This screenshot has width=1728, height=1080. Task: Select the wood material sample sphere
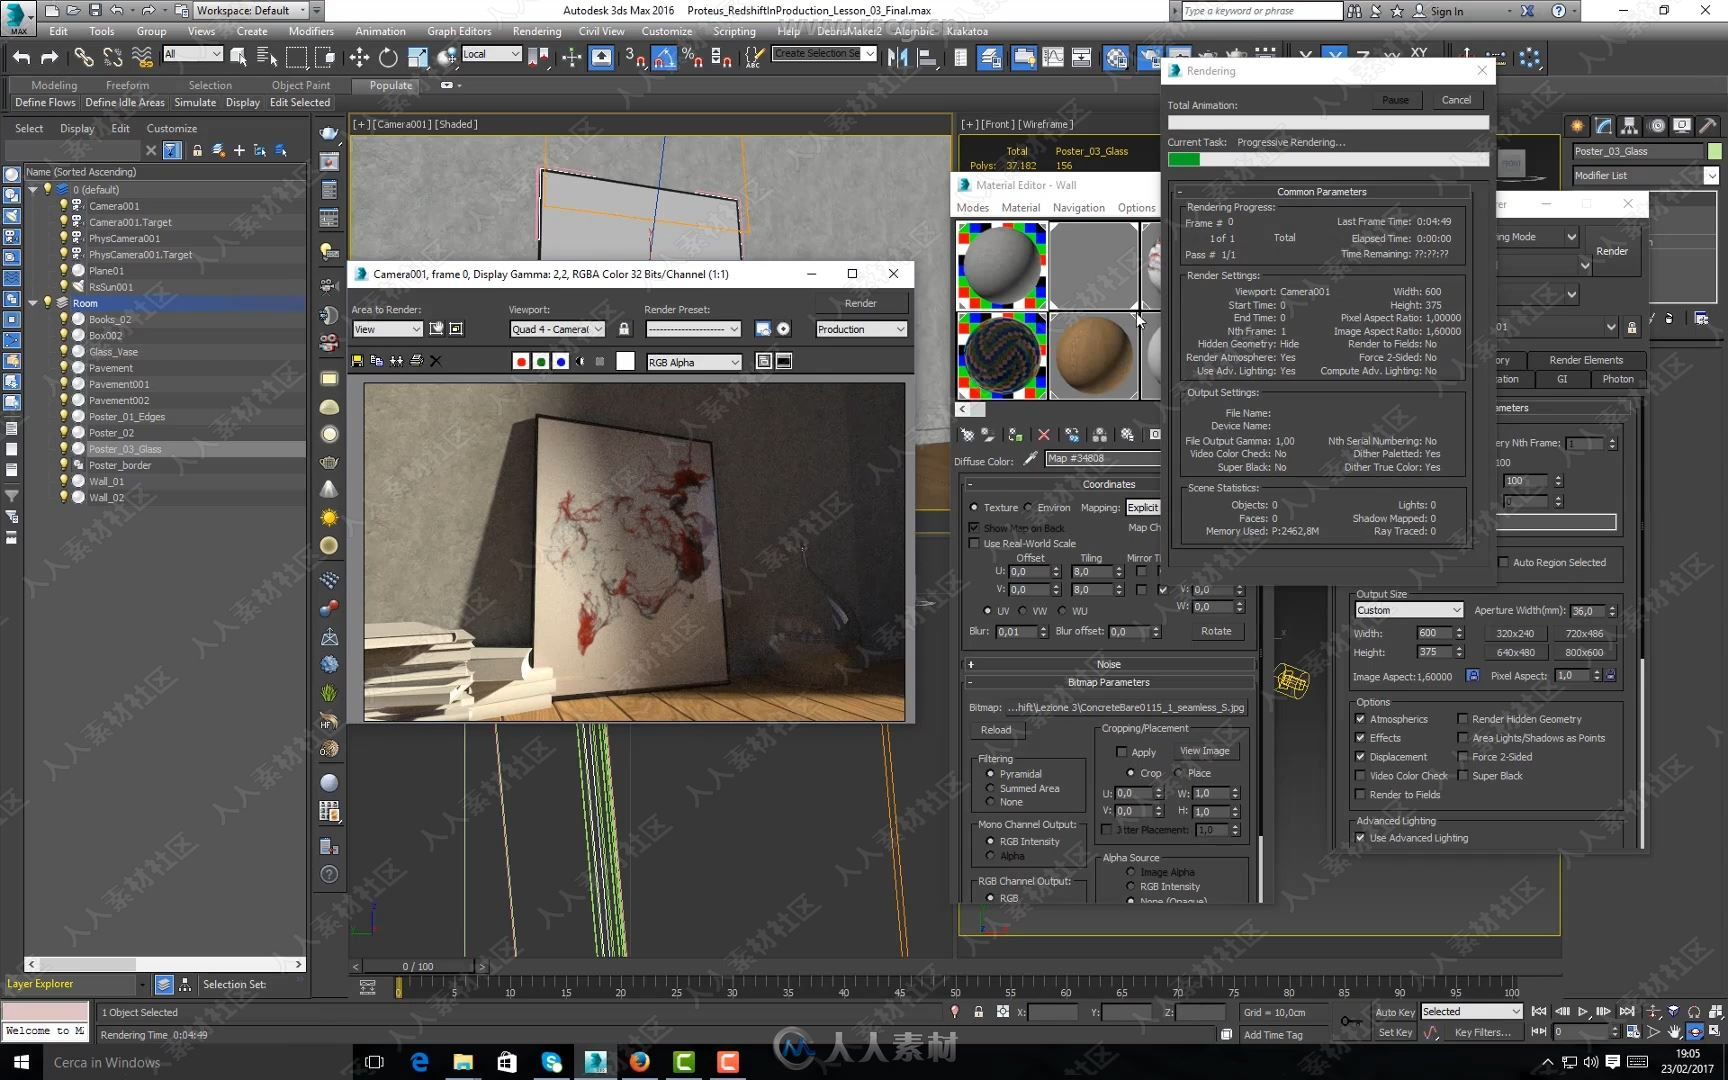coord(1094,355)
